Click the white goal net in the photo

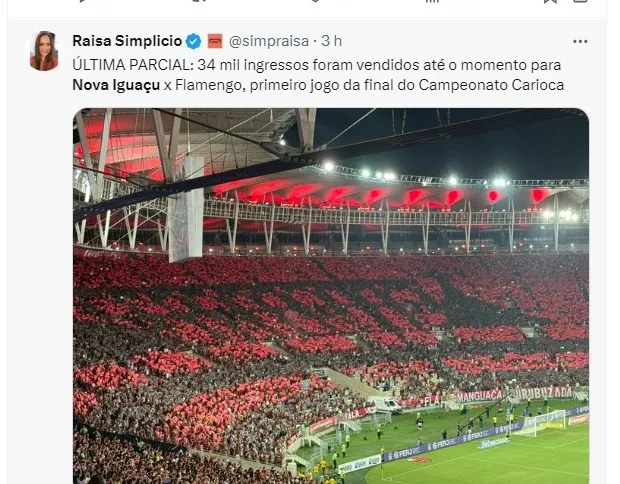(540, 422)
